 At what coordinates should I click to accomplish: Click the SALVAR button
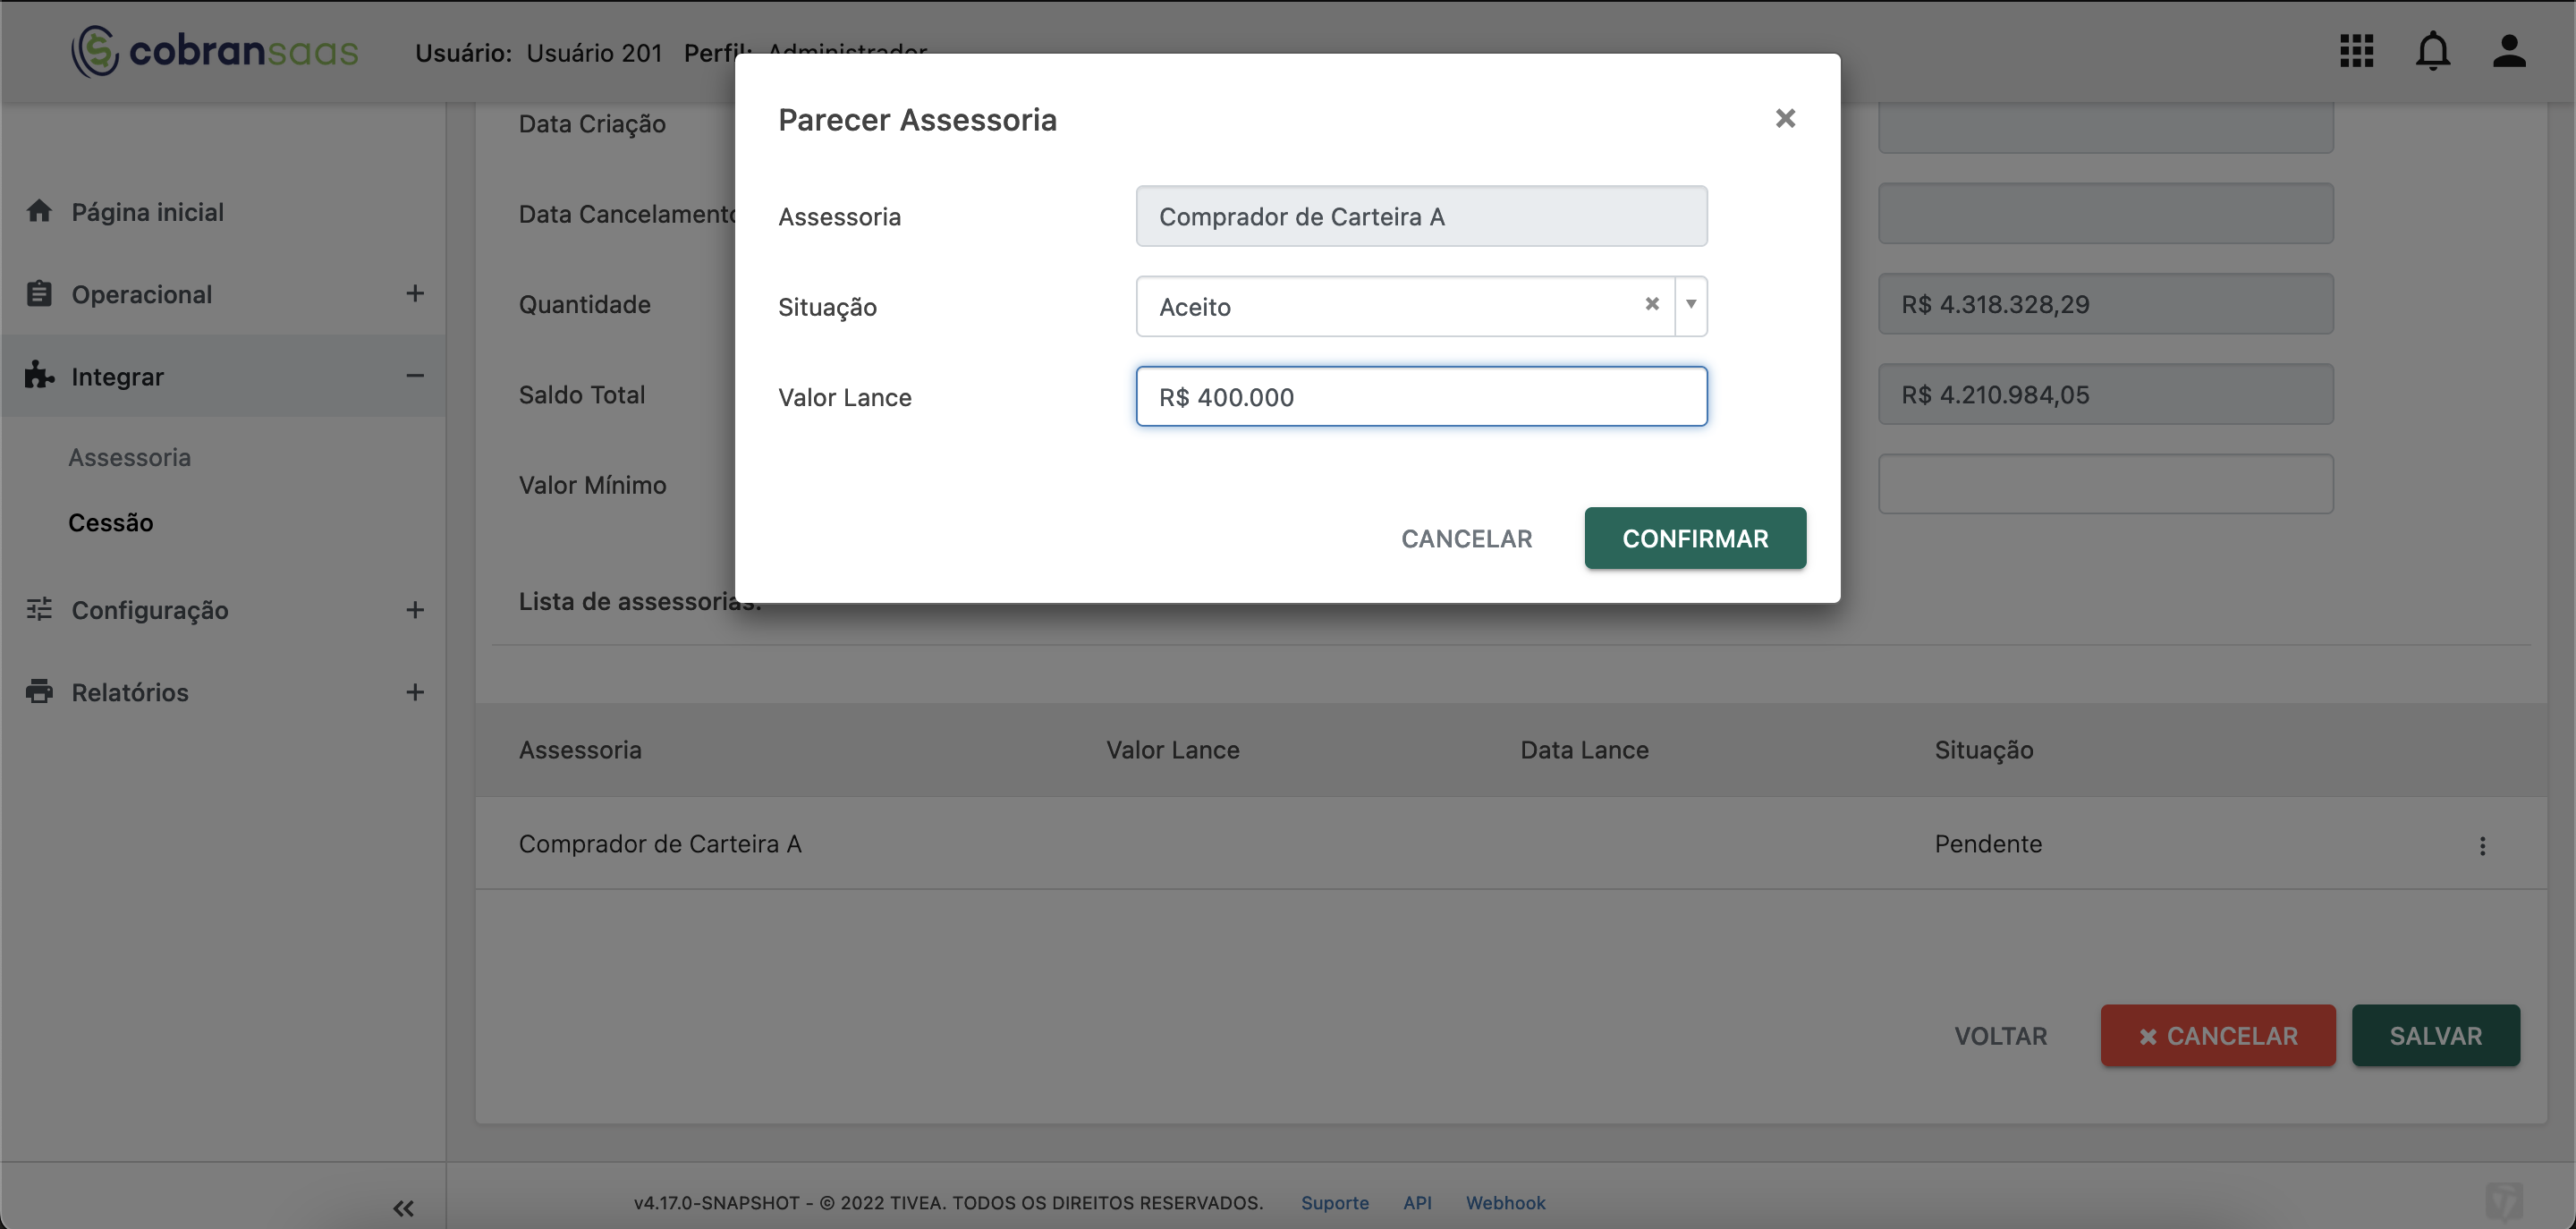2435,1035
